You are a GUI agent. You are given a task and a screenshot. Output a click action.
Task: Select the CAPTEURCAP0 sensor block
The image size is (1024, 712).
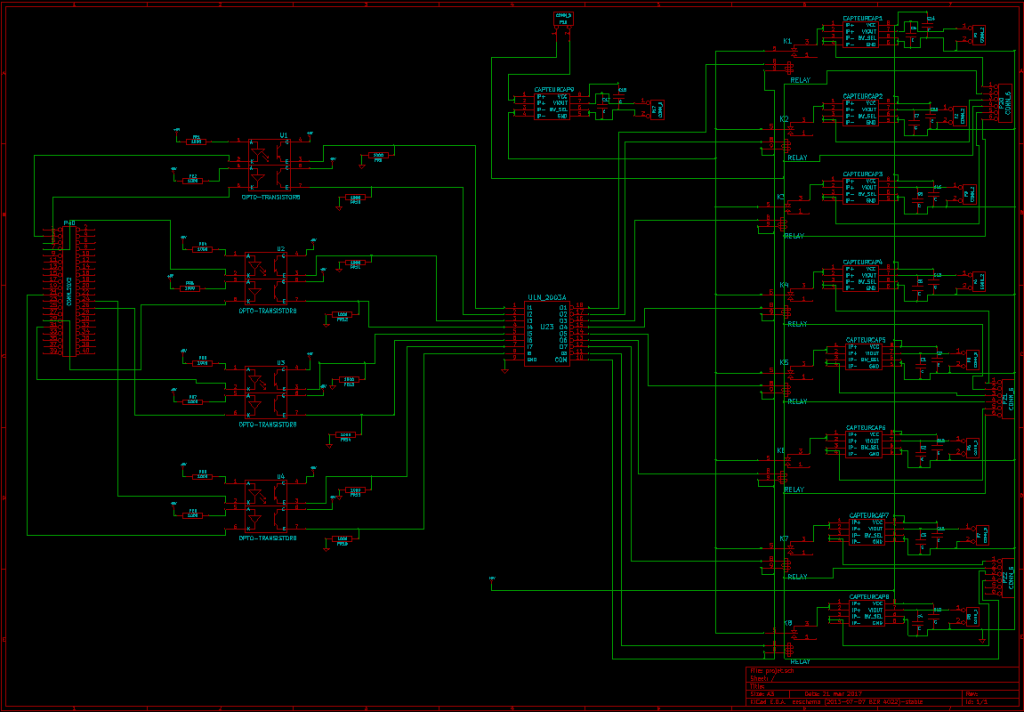[552, 106]
